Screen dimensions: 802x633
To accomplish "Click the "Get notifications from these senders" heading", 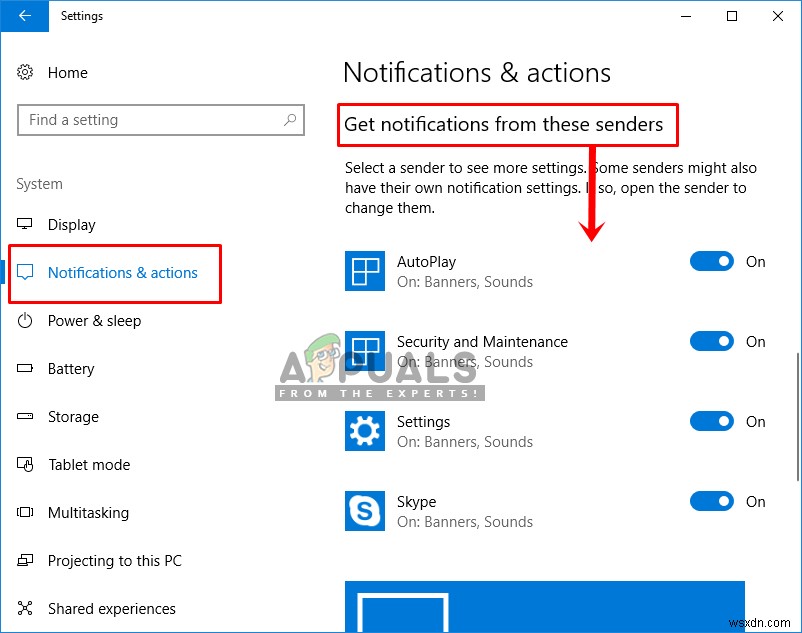I will click(x=504, y=124).
